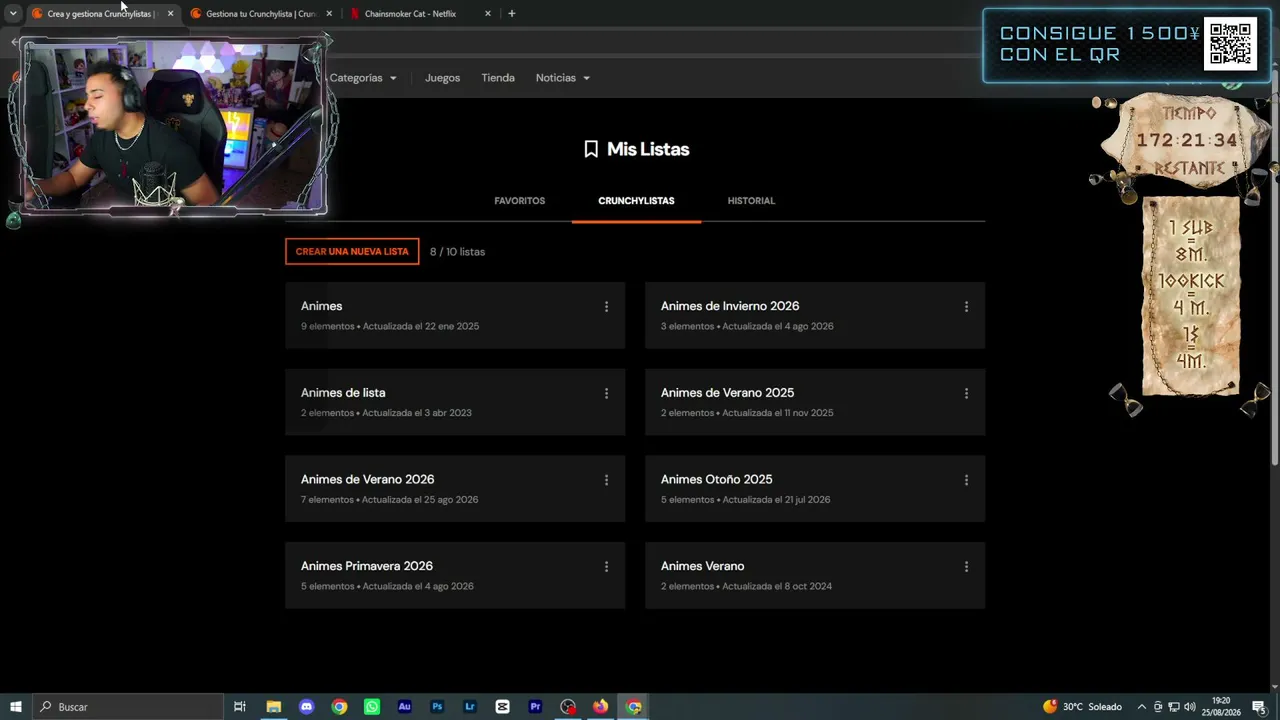Switch to Gestiona tu Crunchylista browser tab

tap(262, 14)
